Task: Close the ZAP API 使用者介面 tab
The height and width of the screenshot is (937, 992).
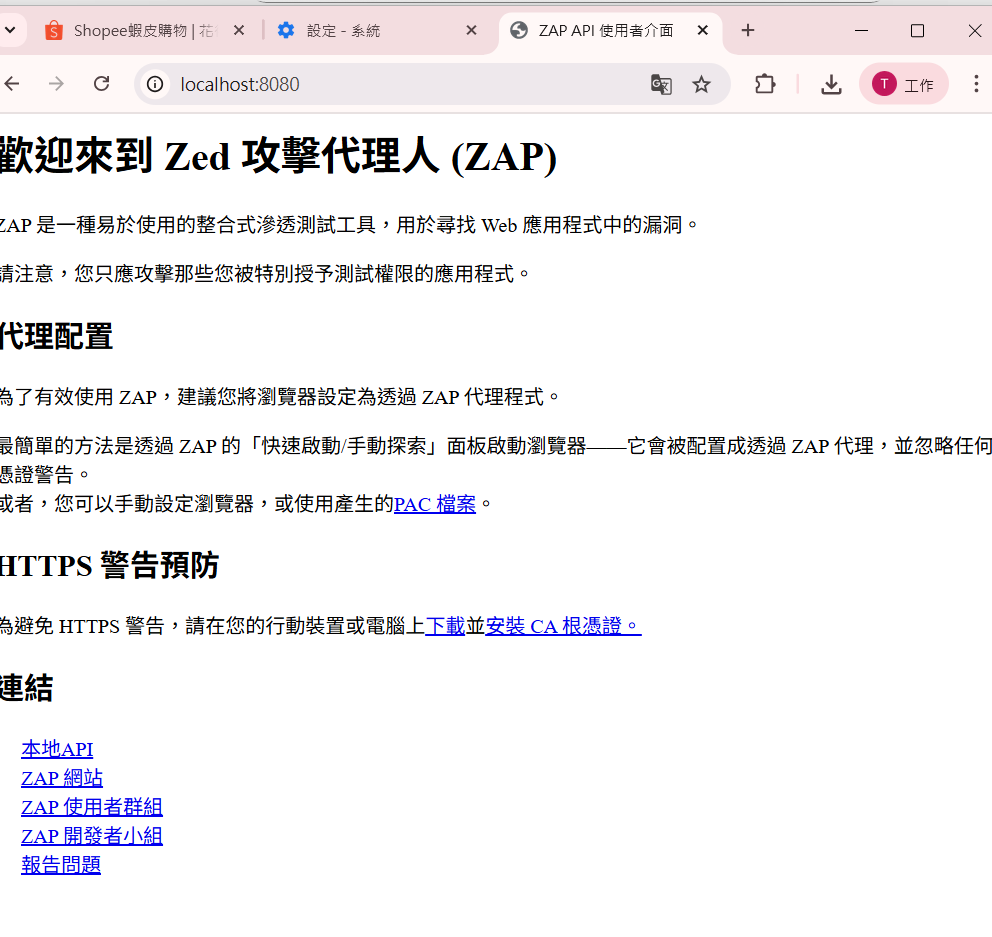Action: (x=702, y=30)
